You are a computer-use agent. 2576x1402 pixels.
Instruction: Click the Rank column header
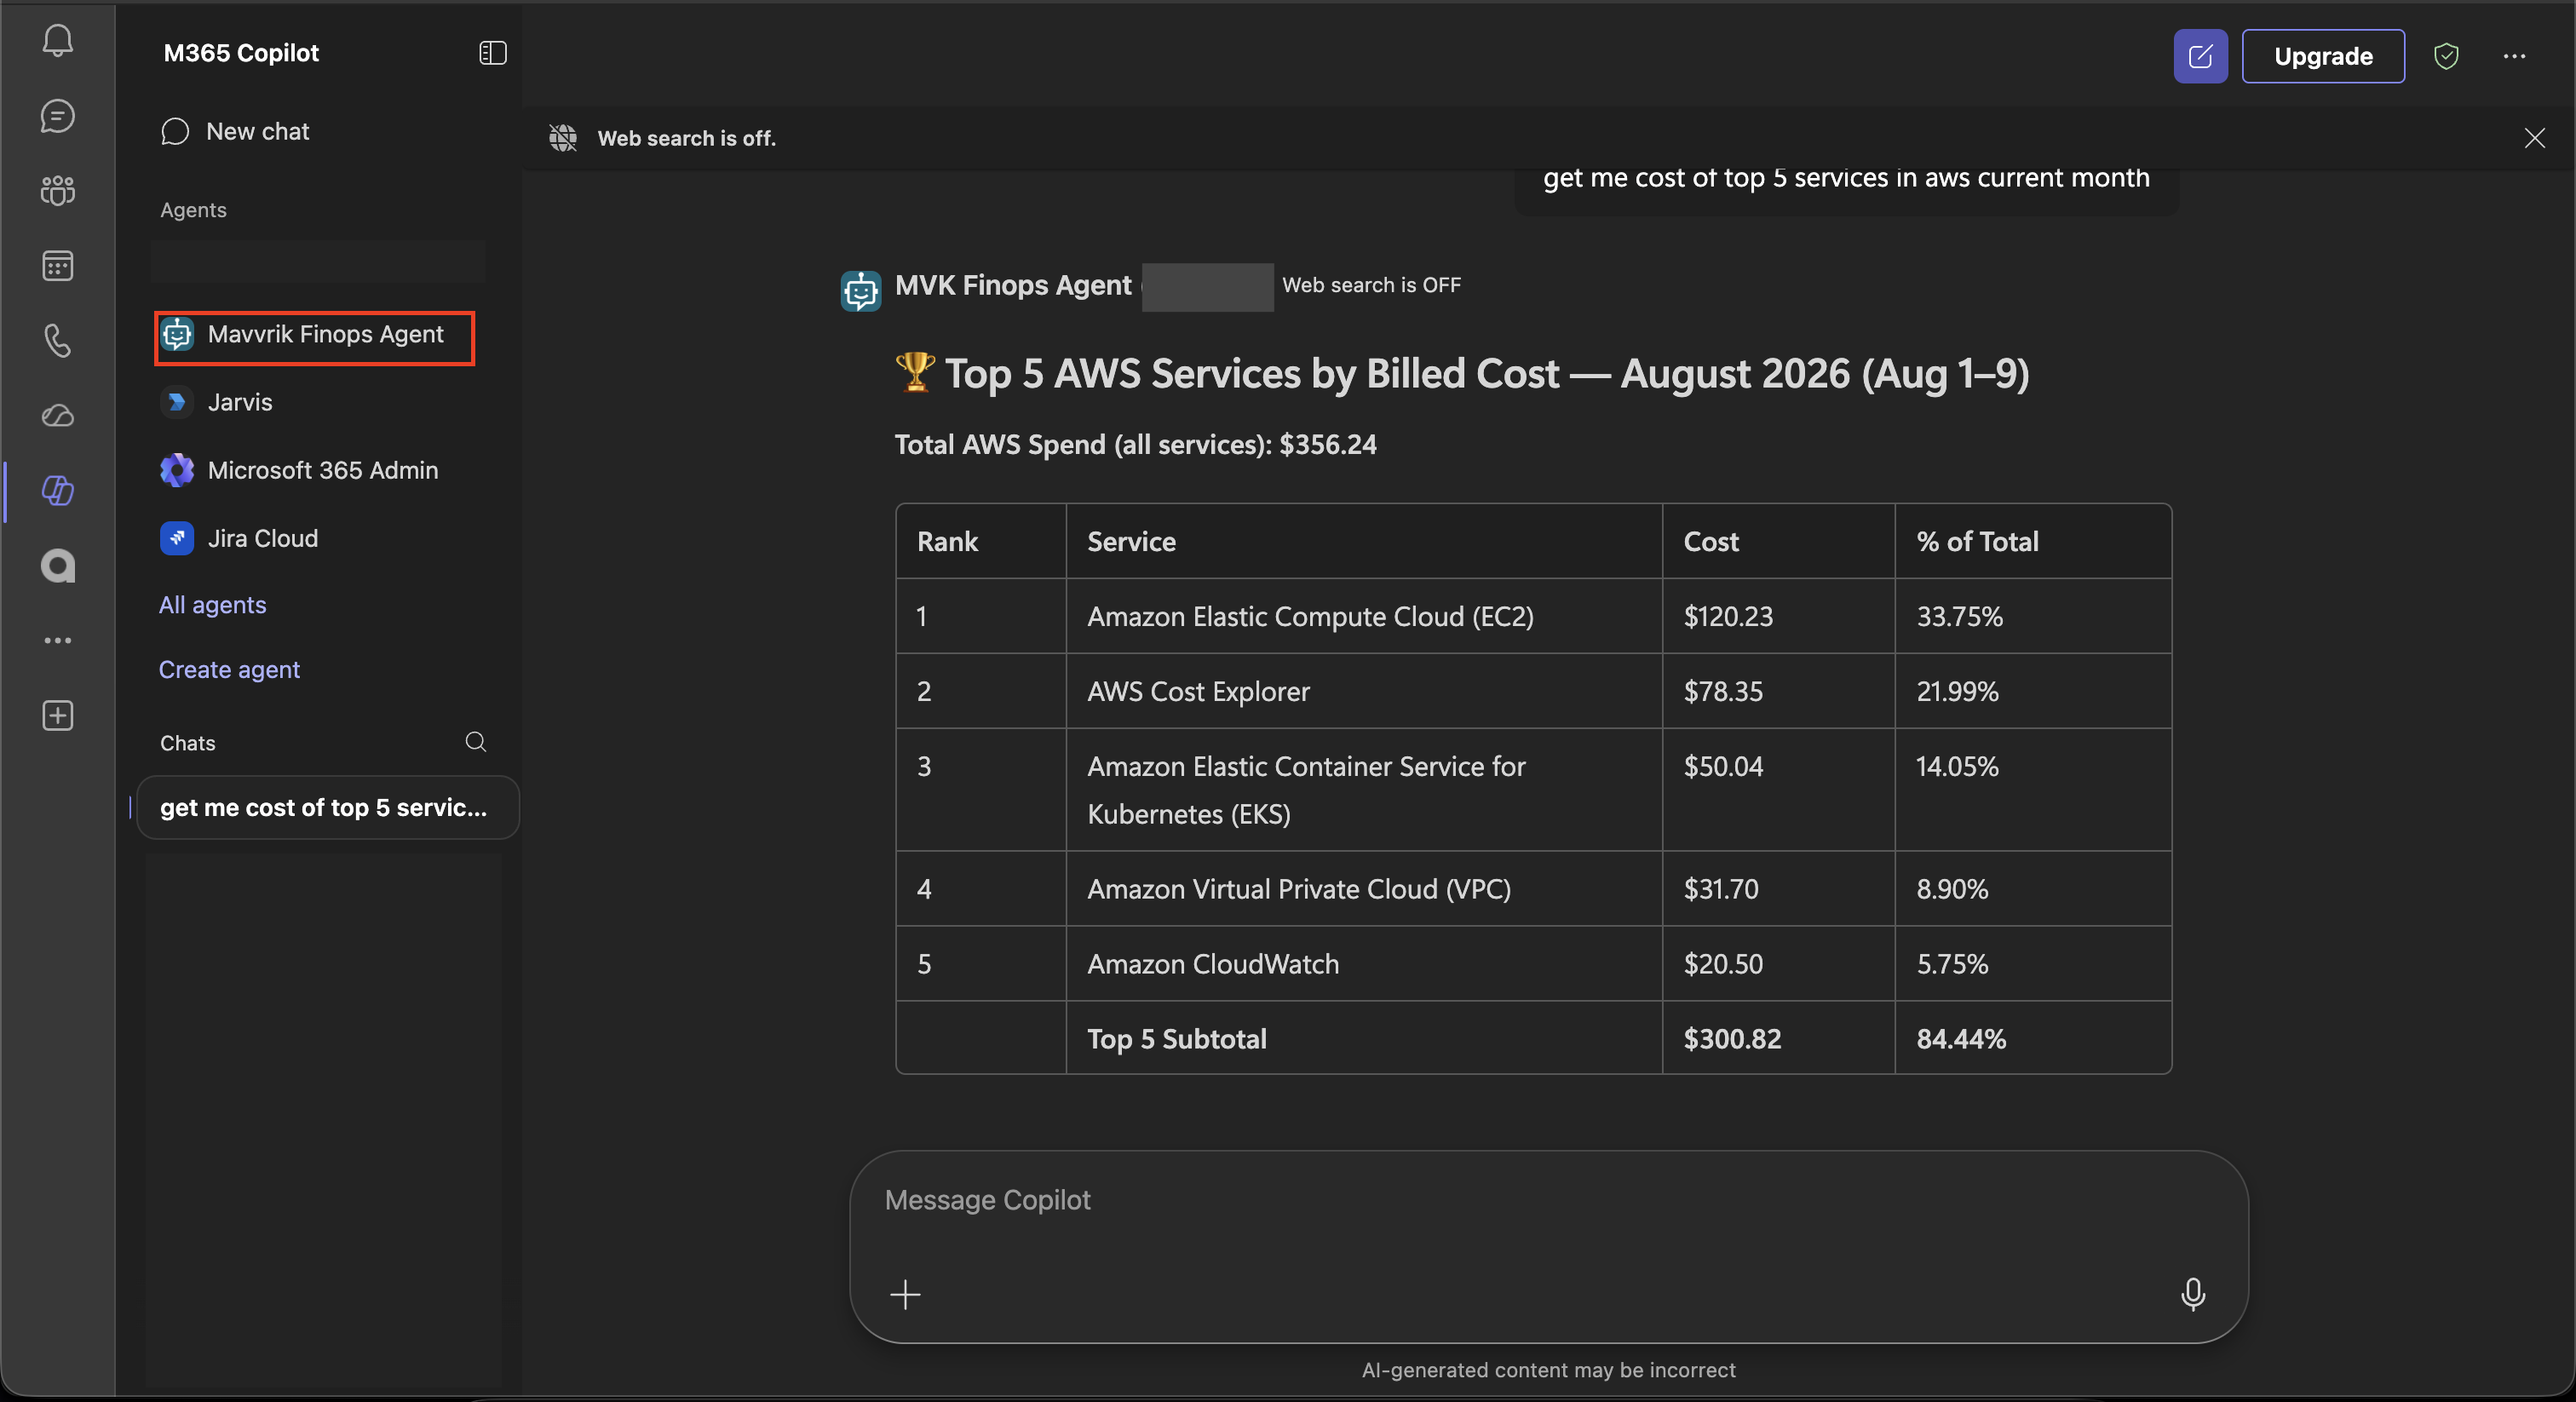tap(981, 541)
